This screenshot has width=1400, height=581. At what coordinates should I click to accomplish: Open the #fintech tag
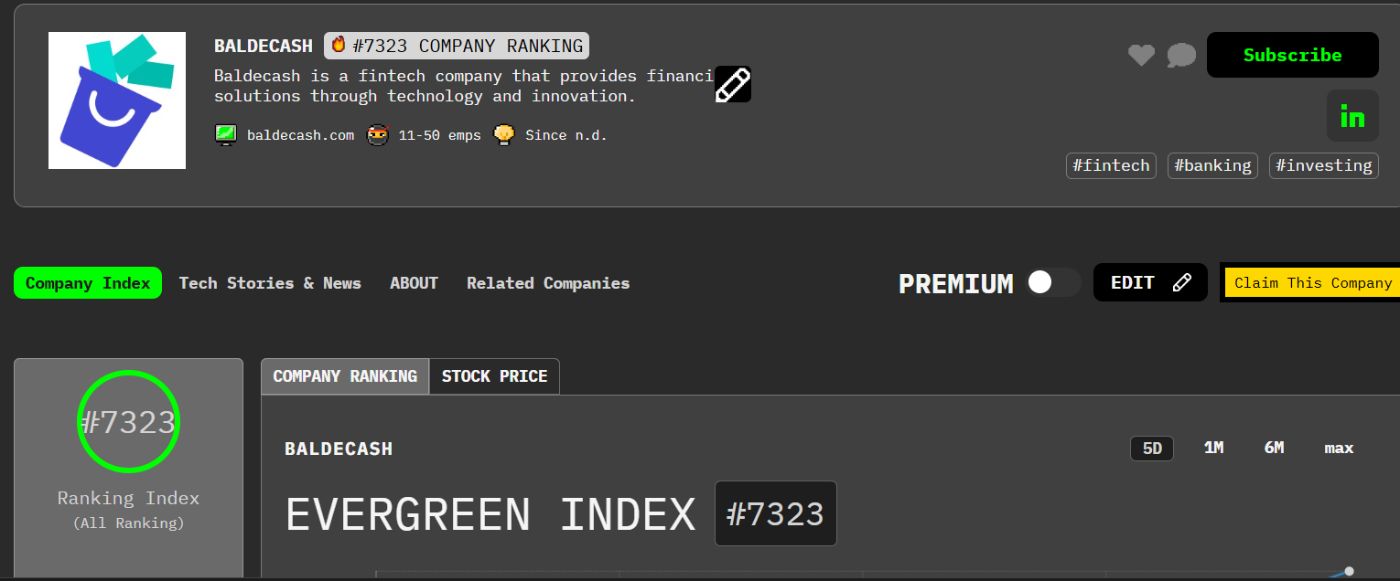coord(1111,166)
